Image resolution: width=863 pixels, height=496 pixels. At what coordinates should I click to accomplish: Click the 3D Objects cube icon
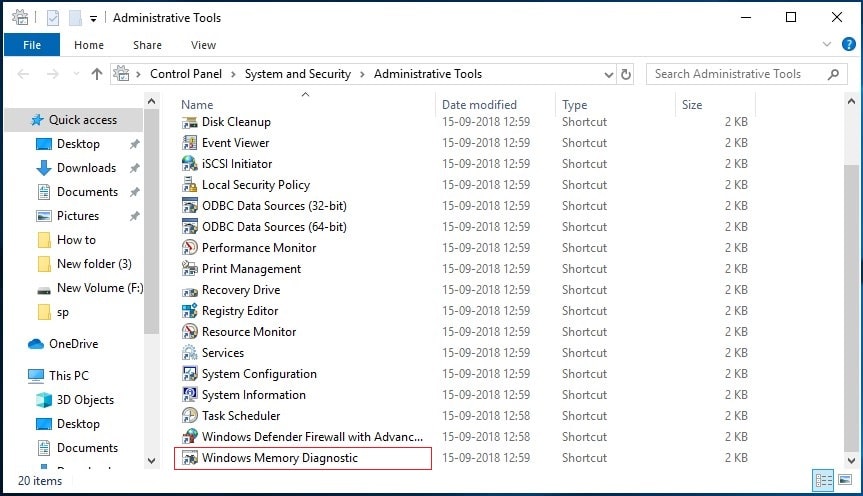43,400
